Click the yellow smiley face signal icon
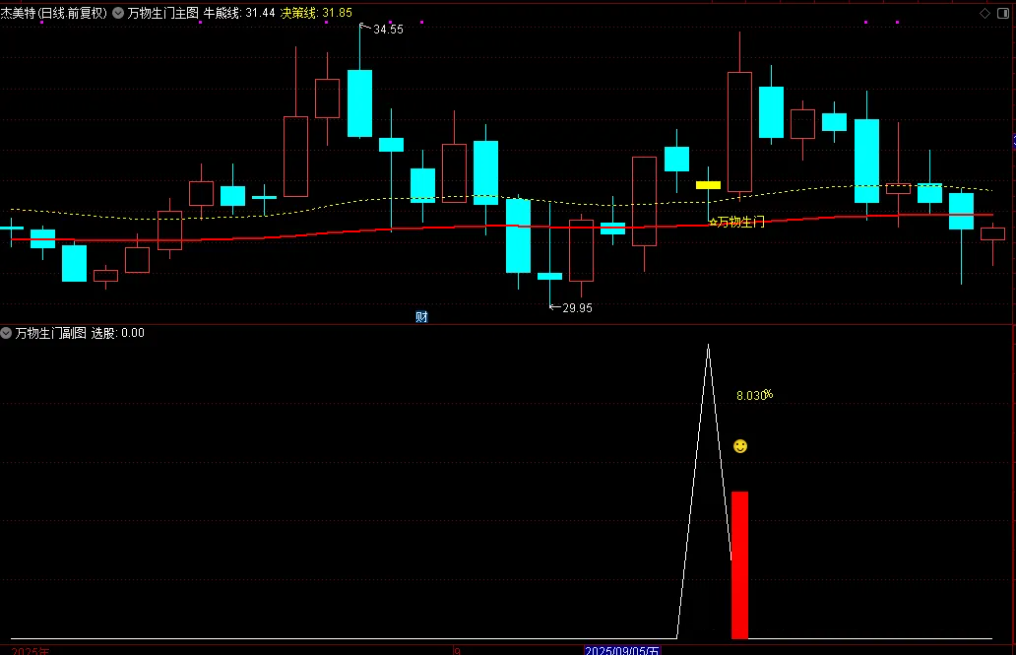This screenshot has height=655, width=1016. click(740, 446)
